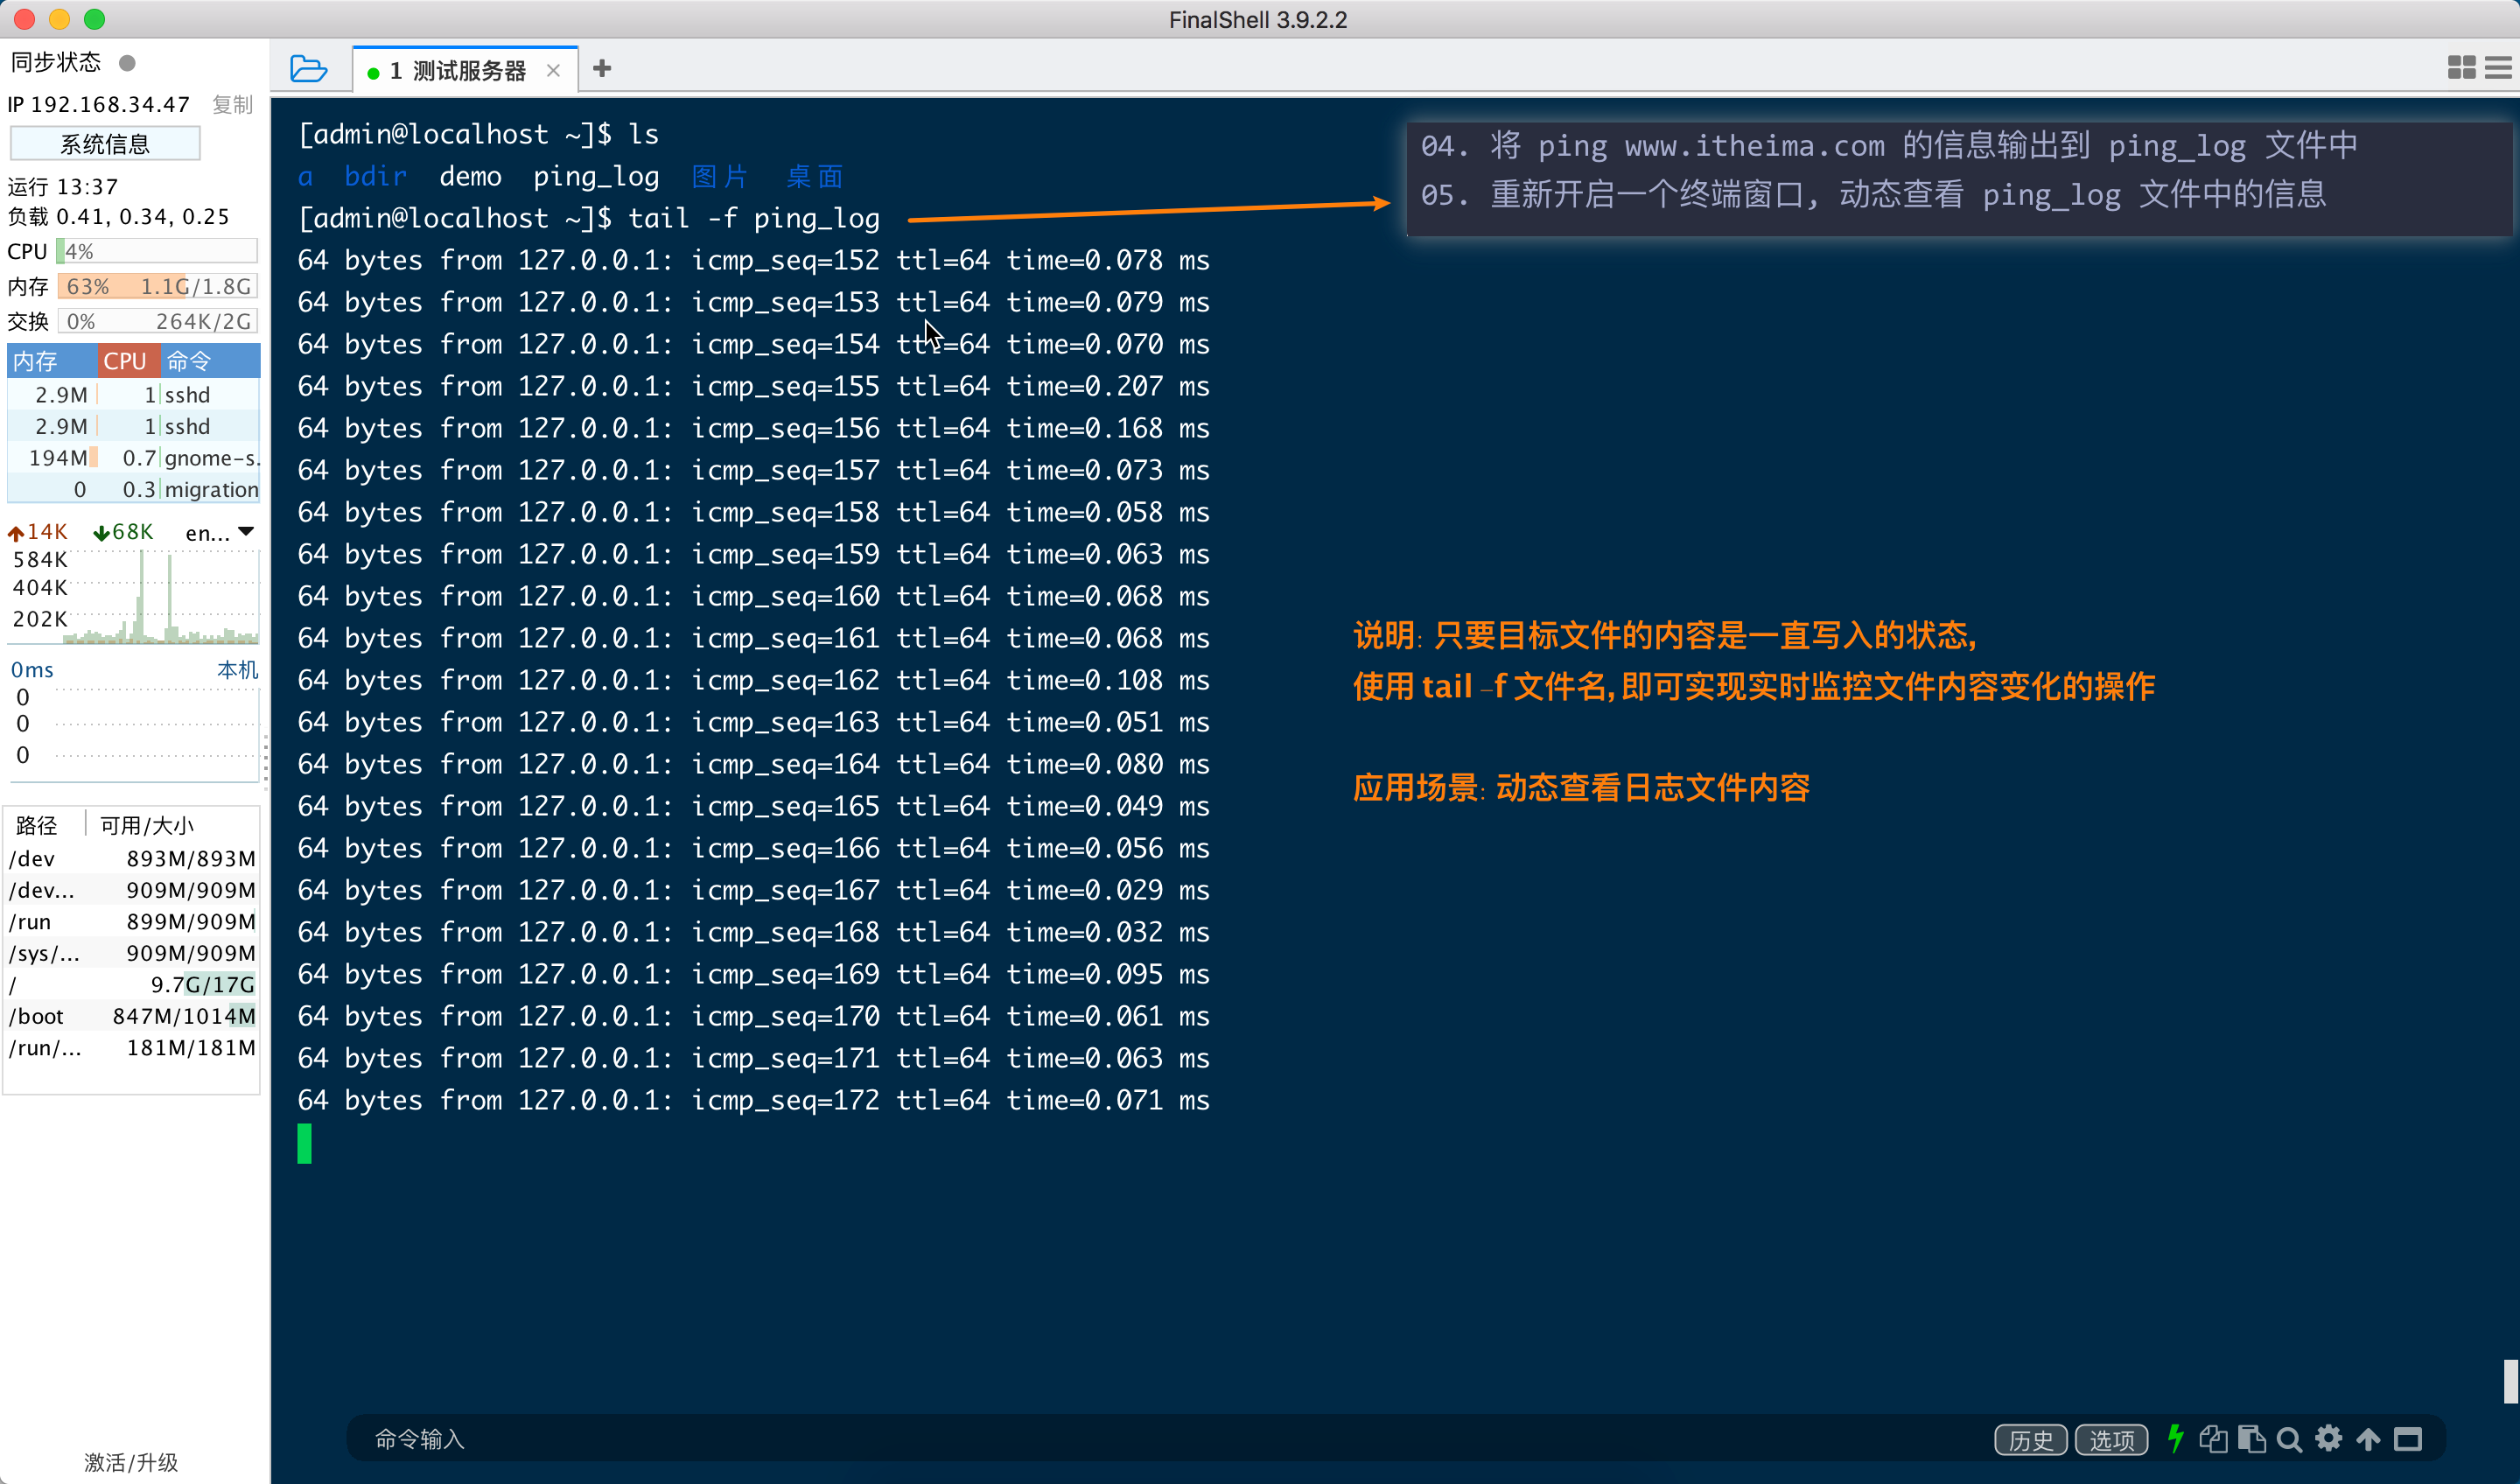Sort processes by CPU column
The width and height of the screenshot is (2520, 1484).
point(126,361)
